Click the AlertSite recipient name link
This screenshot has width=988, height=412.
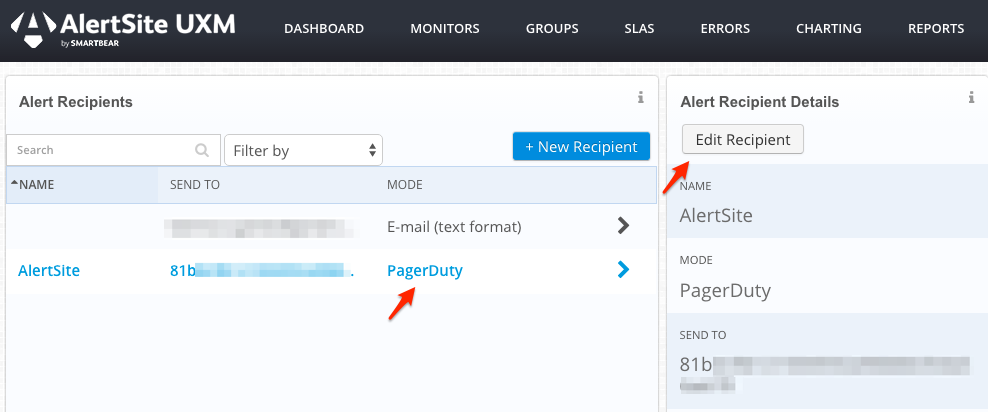49,270
